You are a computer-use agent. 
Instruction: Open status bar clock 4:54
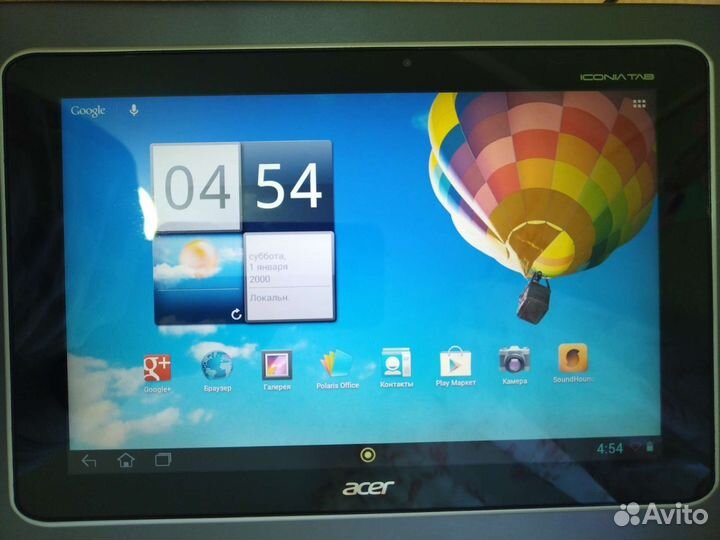pyautogui.click(x=610, y=448)
